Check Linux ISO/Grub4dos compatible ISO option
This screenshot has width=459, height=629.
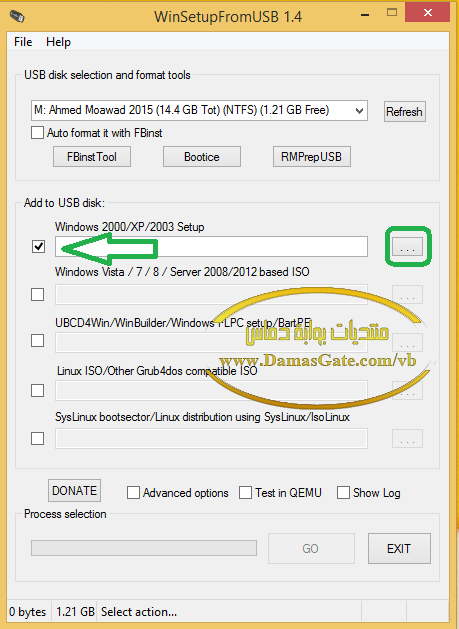[38, 390]
